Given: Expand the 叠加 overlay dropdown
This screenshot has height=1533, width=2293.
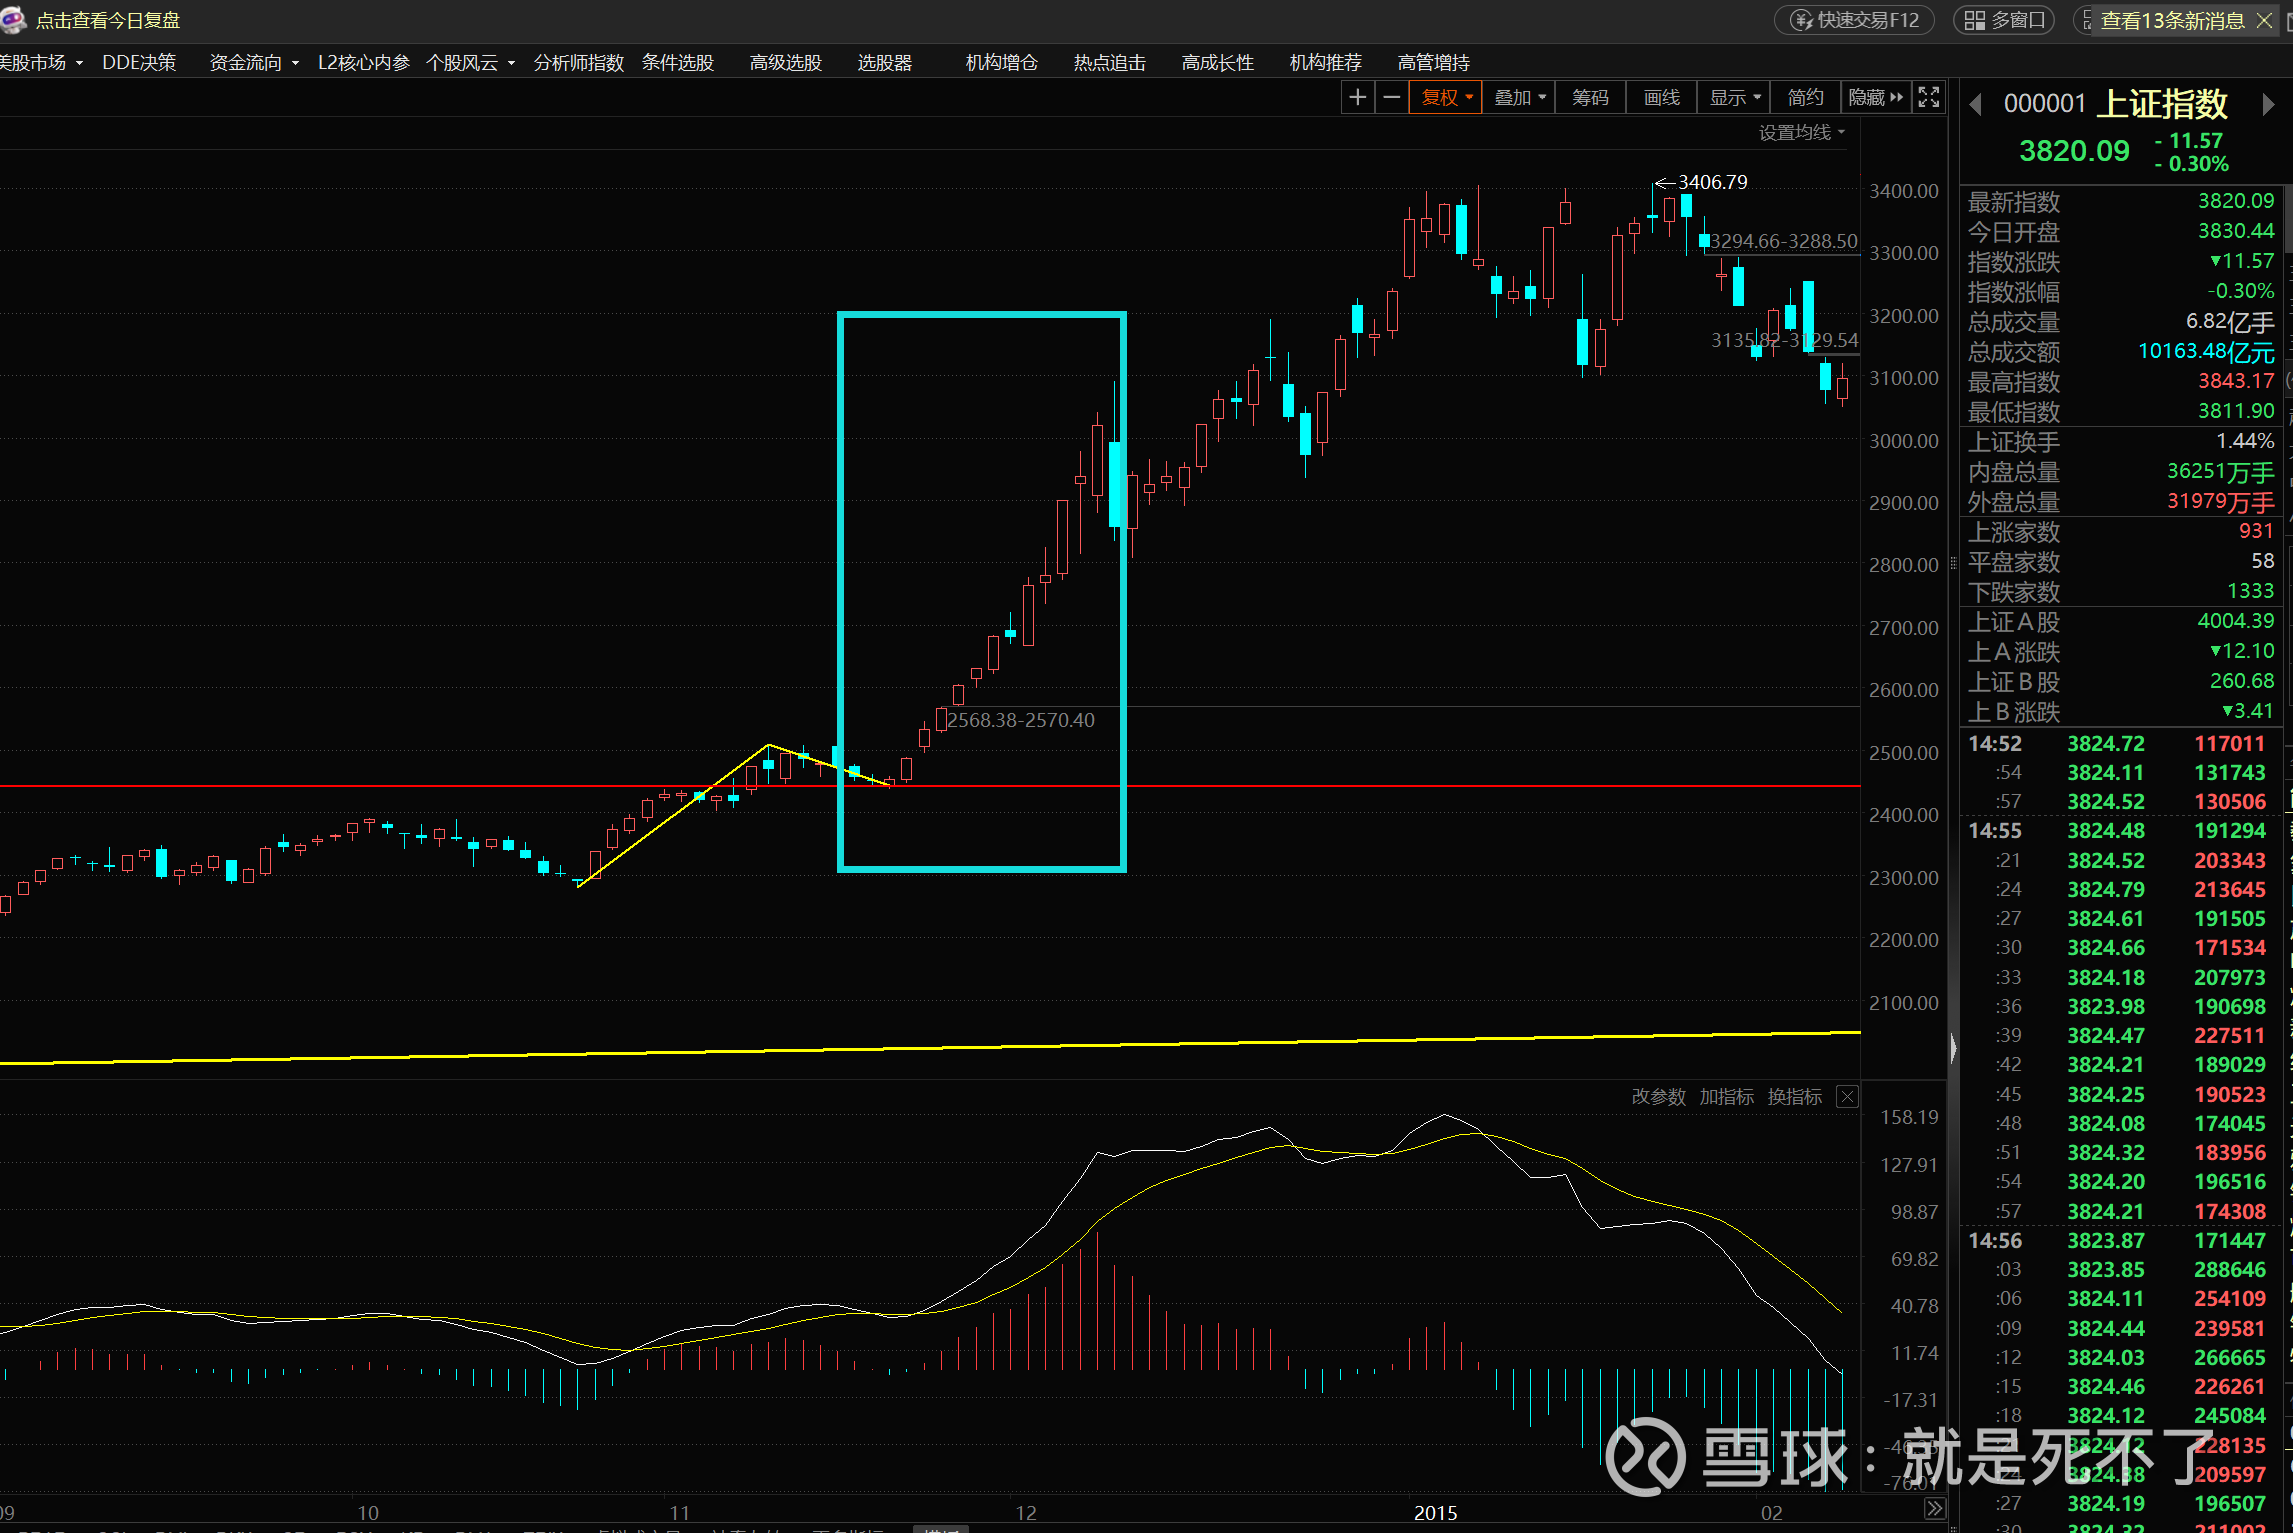Looking at the screenshot, I should click(1520, 97).
